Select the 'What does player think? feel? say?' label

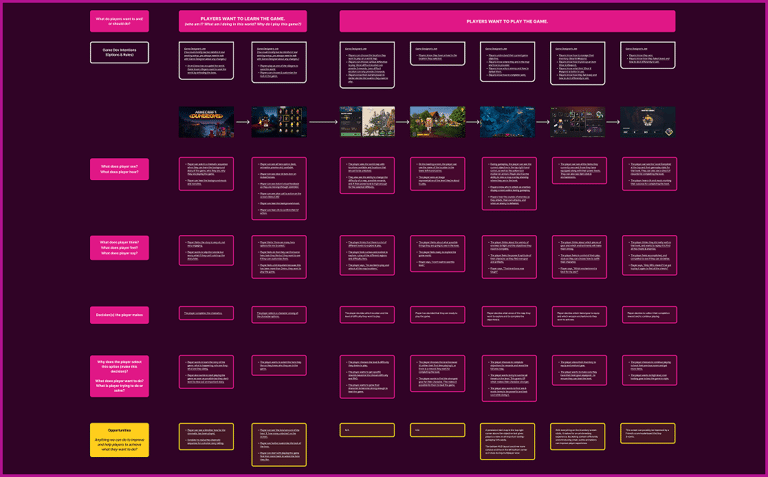[x=120, y=248]
